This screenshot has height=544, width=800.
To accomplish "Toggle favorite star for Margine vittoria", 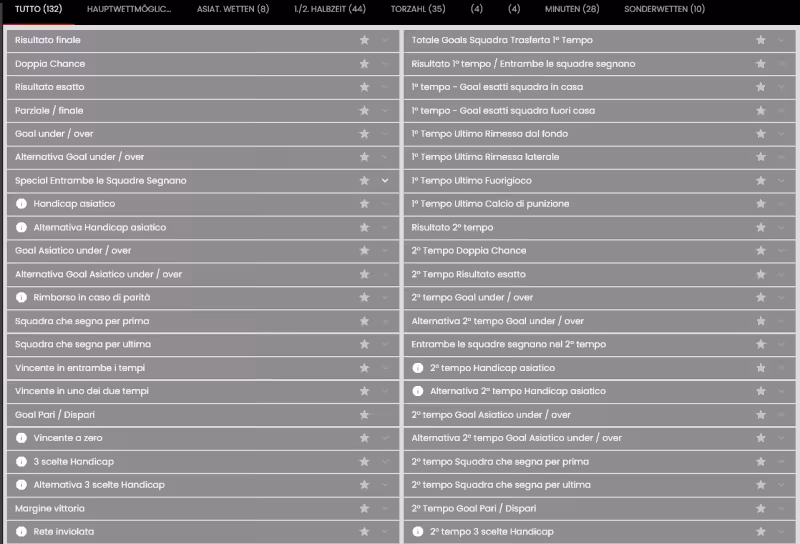I will click(x=364, y=508).
